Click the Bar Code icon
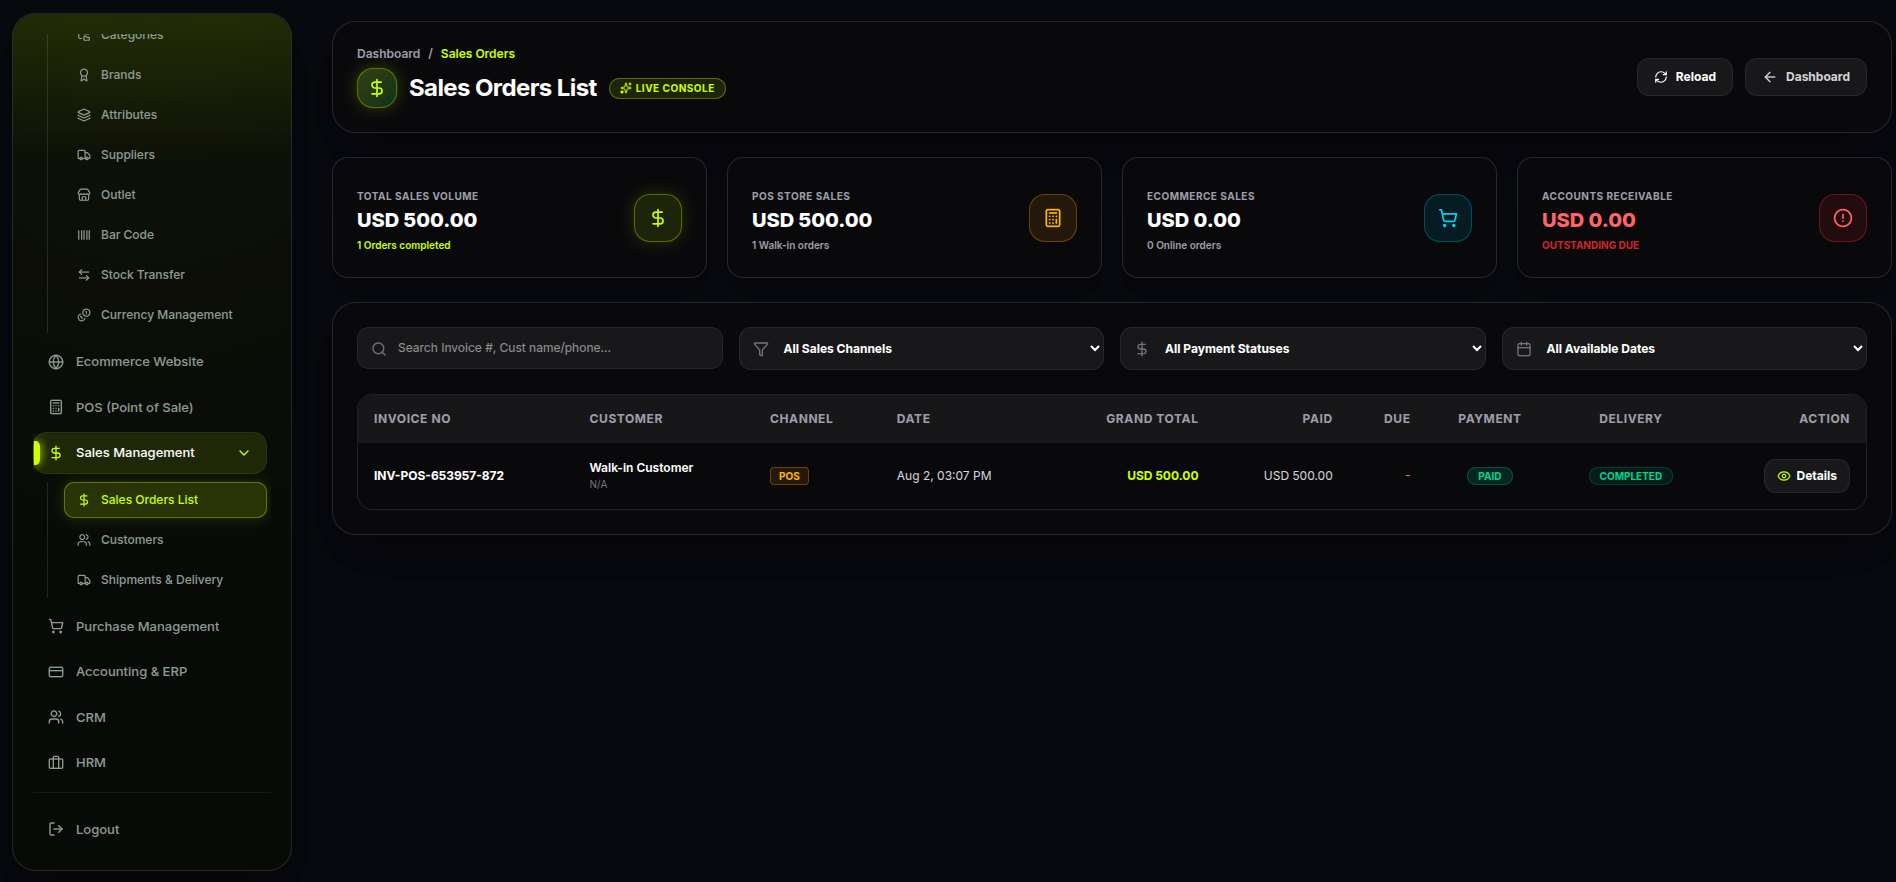The height and width of the screenshot is (882, 1896). 84,235
